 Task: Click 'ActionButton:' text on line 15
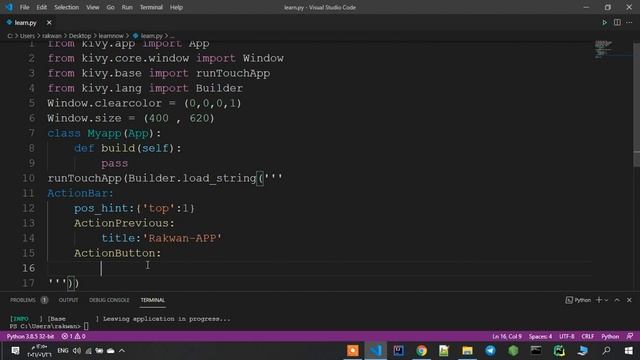(118, 253)
